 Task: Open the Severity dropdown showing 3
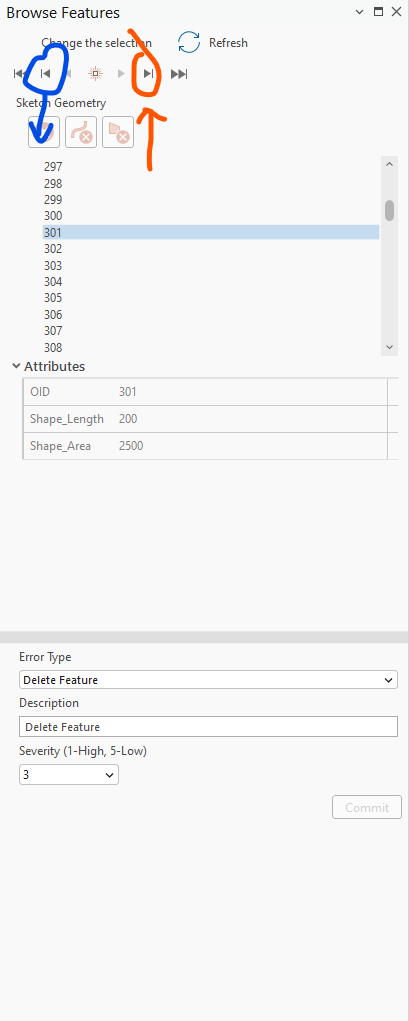tap(69, 775)
